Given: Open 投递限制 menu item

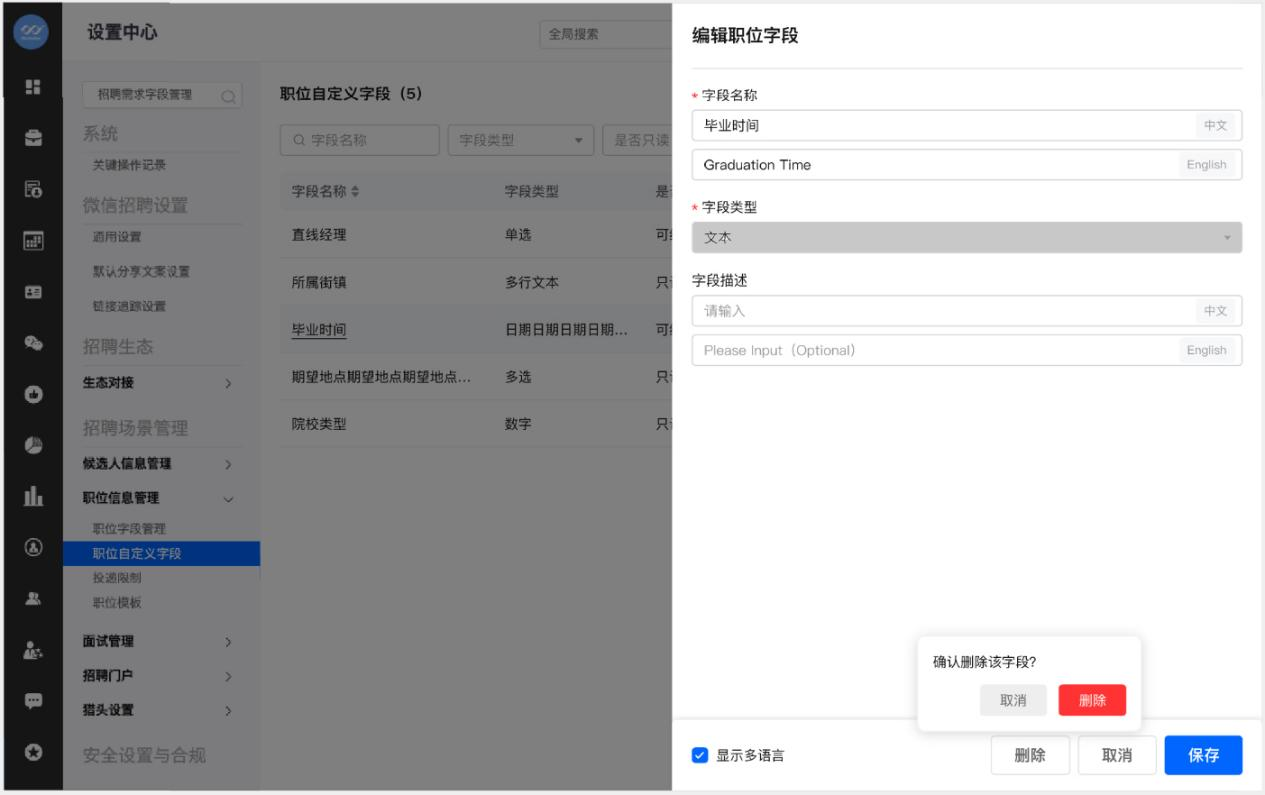Looking at the screenshot, I should click(117, 578).
